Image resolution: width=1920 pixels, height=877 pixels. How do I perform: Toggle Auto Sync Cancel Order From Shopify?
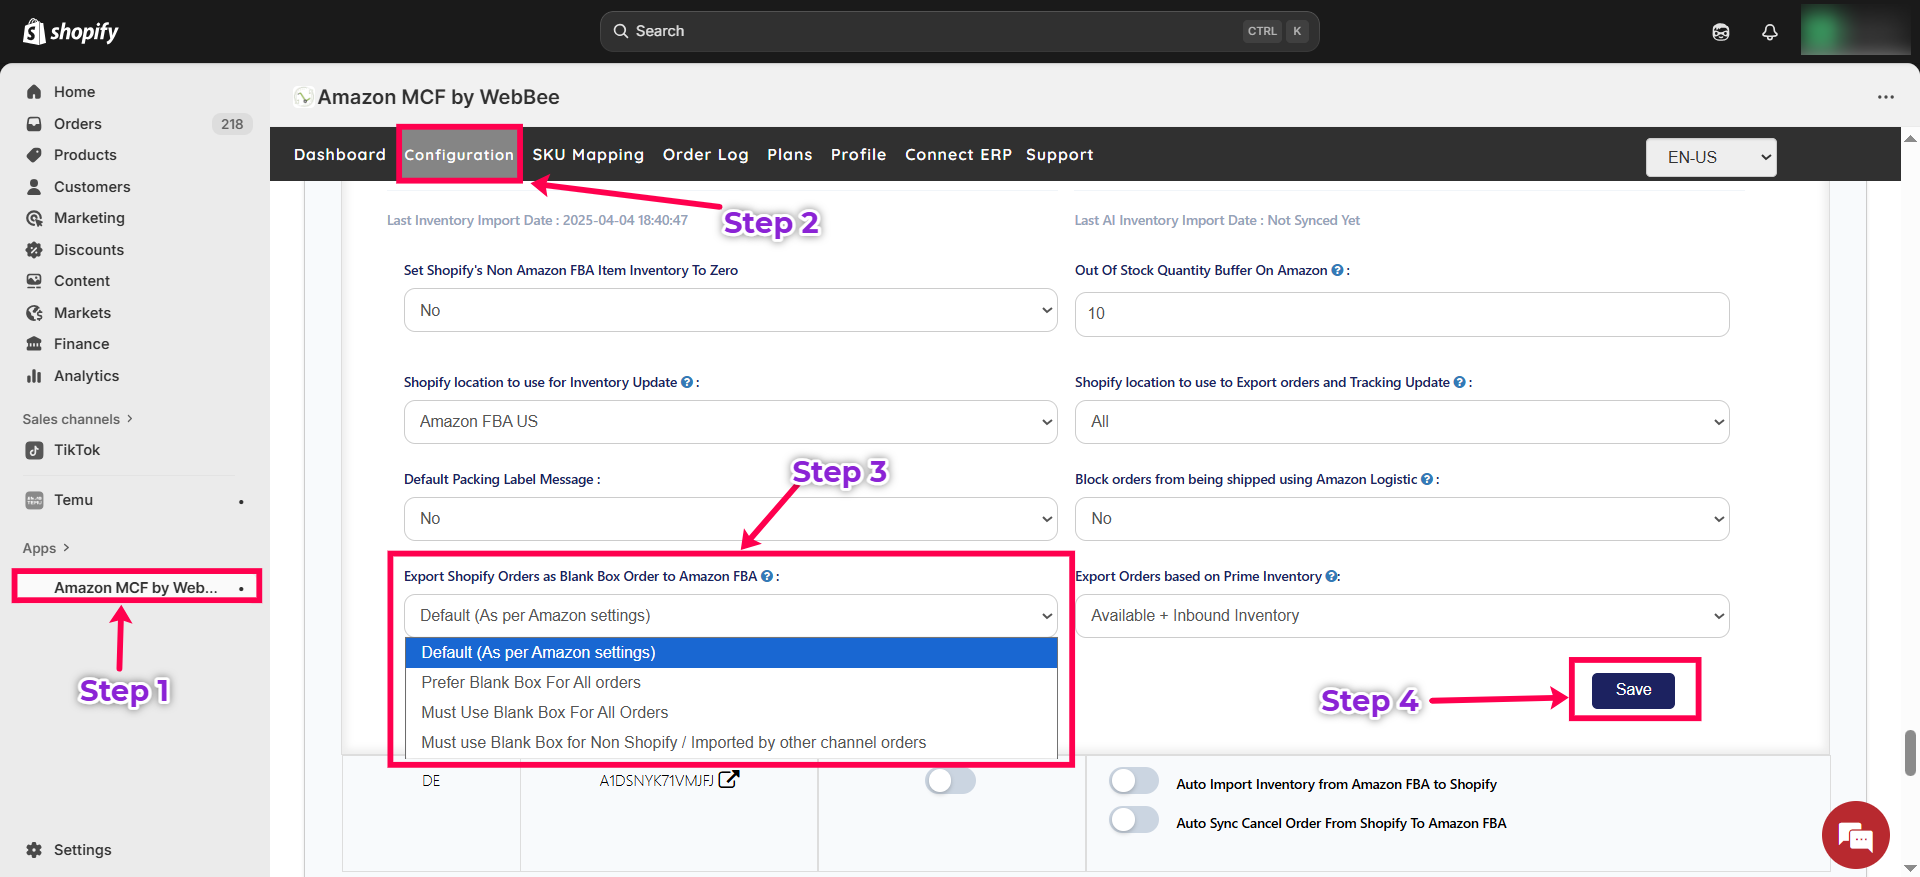[1133, 820]
